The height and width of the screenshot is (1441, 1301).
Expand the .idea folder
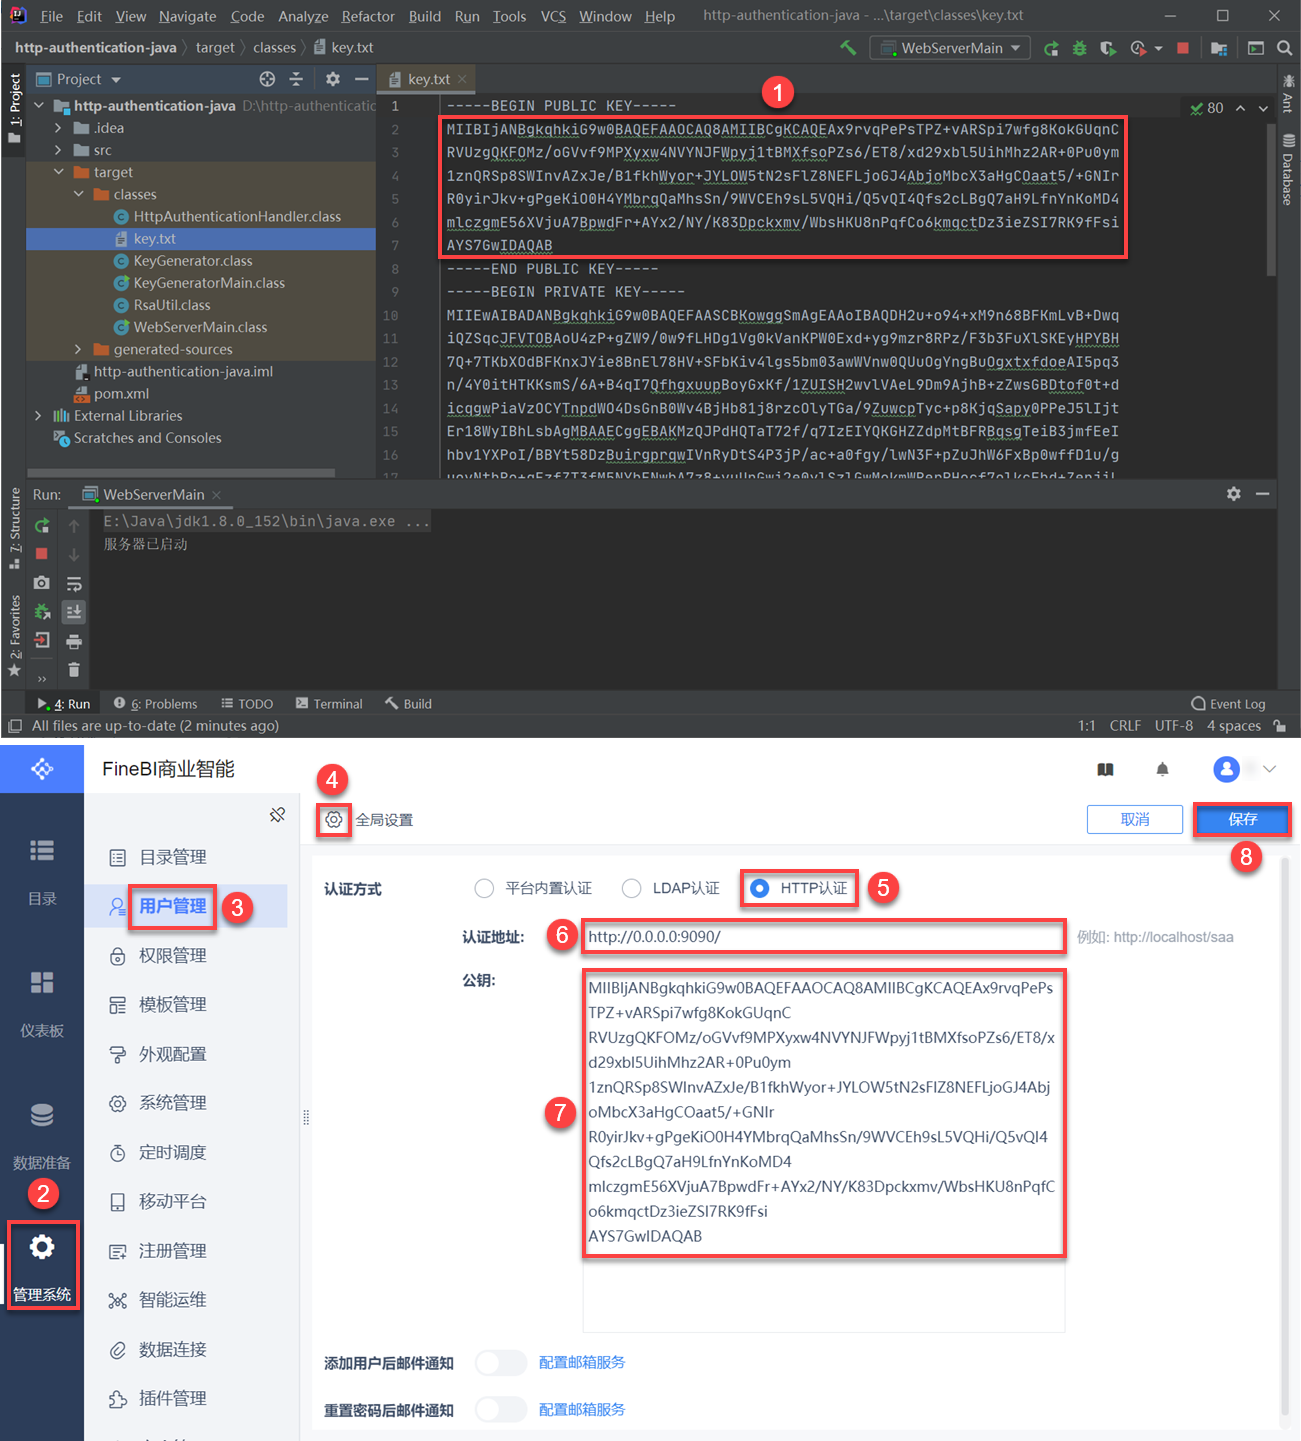point(58,128)
